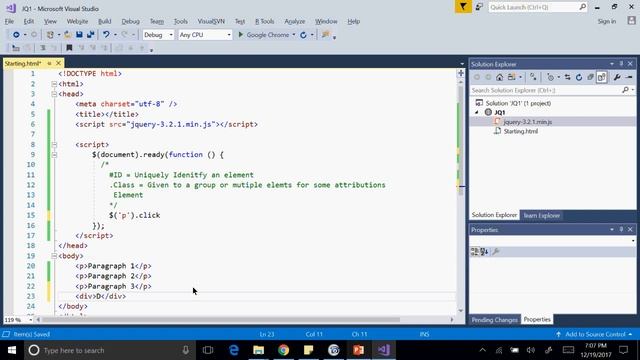Image resolution: width=640 pixels, height=360 pixels.
Task: Open the Solution Explorer search options dropdown
Action: 633,90
